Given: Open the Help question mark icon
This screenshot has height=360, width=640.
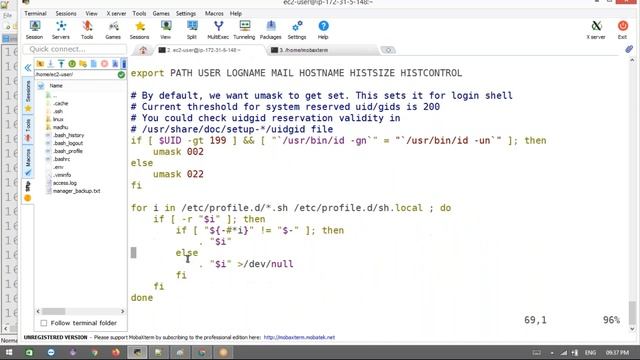Looking at the screenshot, I should click(x=323, y=30).
